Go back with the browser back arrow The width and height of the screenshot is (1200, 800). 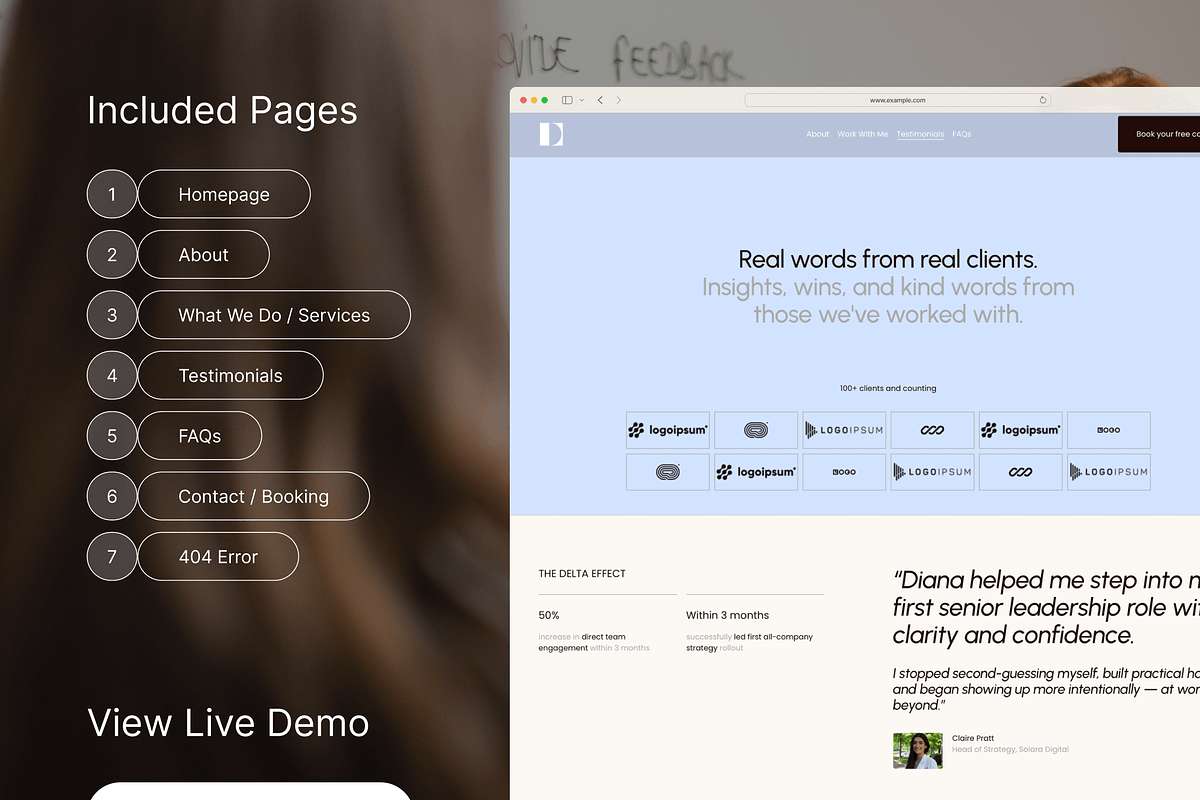(600, 100)
